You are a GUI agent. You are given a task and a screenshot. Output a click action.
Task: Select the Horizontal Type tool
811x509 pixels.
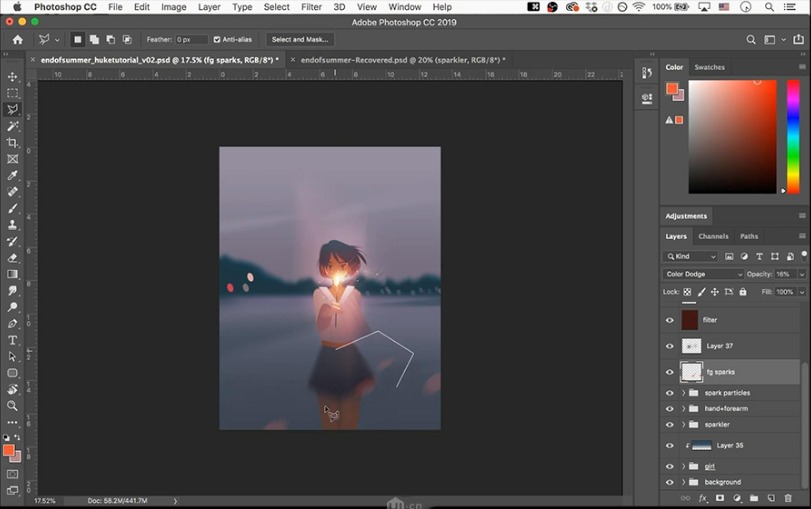(12, 340)
